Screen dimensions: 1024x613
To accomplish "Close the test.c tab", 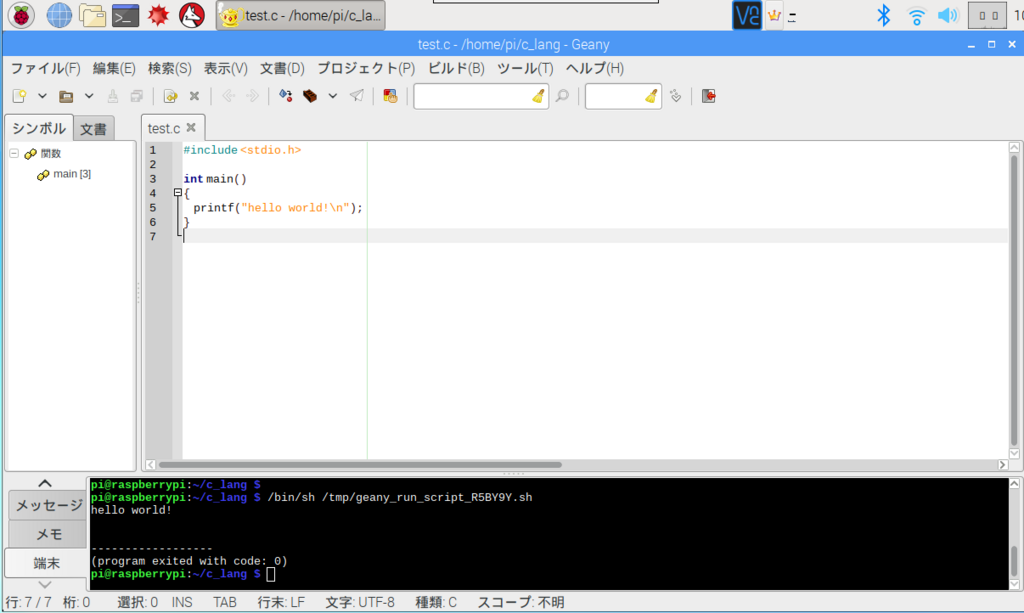I will click(x=191, y=128).
